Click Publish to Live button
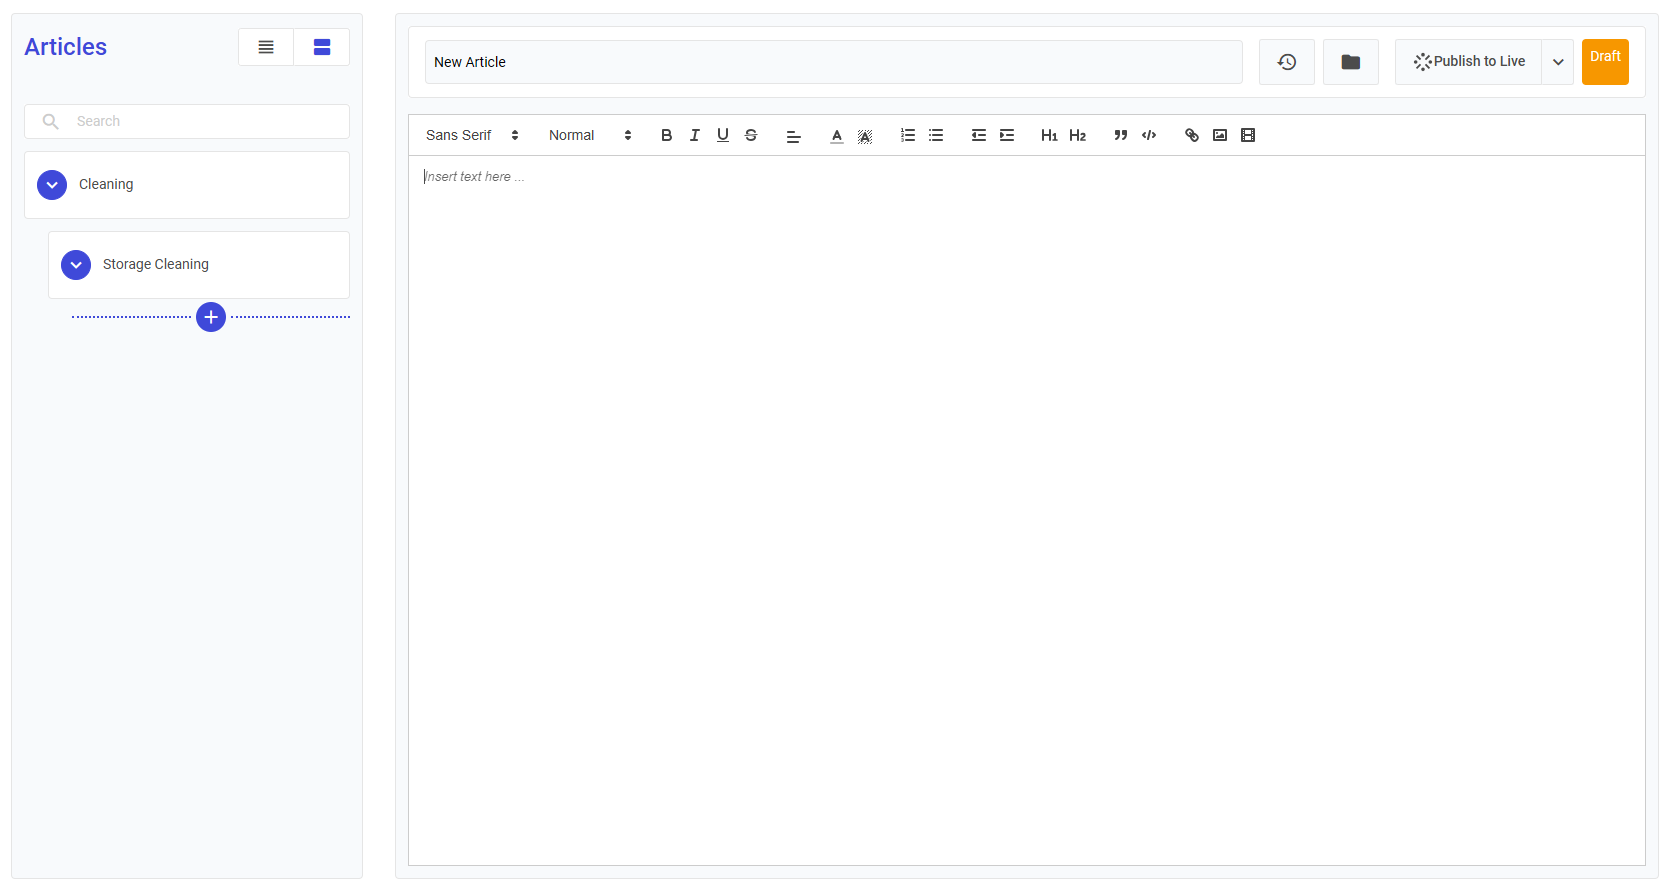The height and width of the screenshot is (891, 1673). (x=1468, y=62)
